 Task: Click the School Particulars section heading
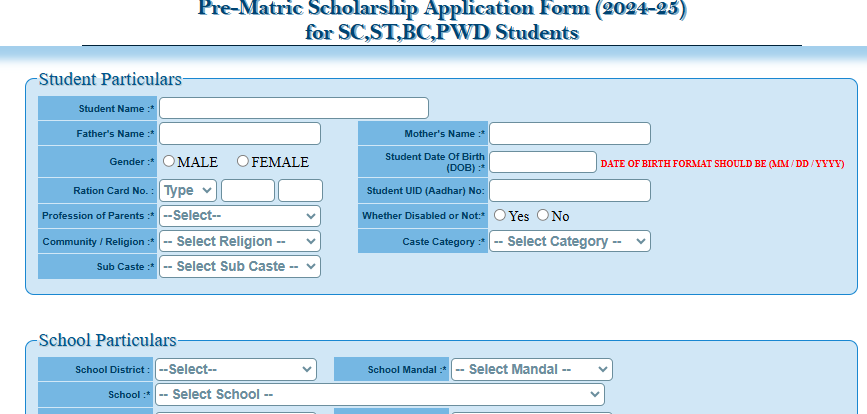[108, 340]
